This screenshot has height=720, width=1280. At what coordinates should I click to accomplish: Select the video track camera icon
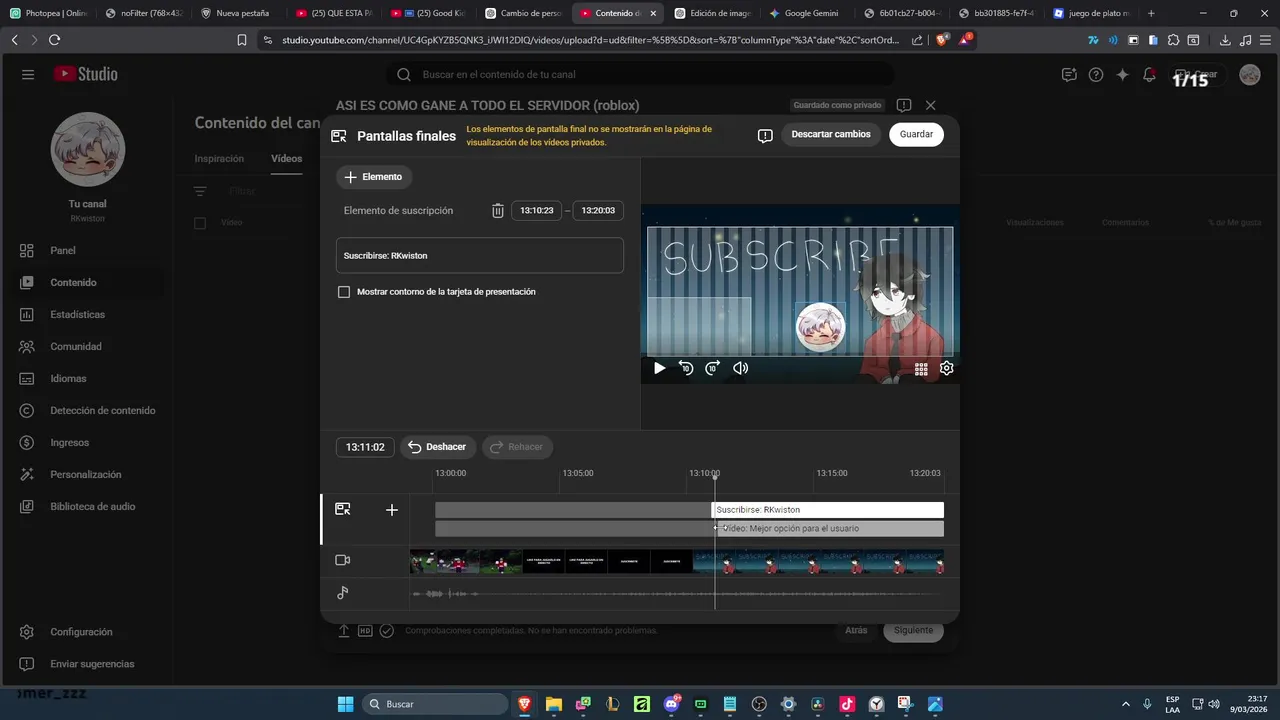[x=343, y=560]
